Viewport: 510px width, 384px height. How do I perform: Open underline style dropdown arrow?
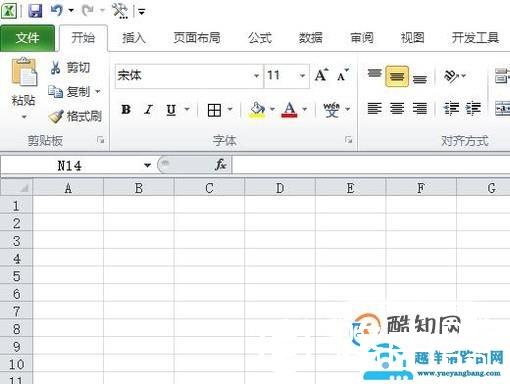[x=187, y=109]
